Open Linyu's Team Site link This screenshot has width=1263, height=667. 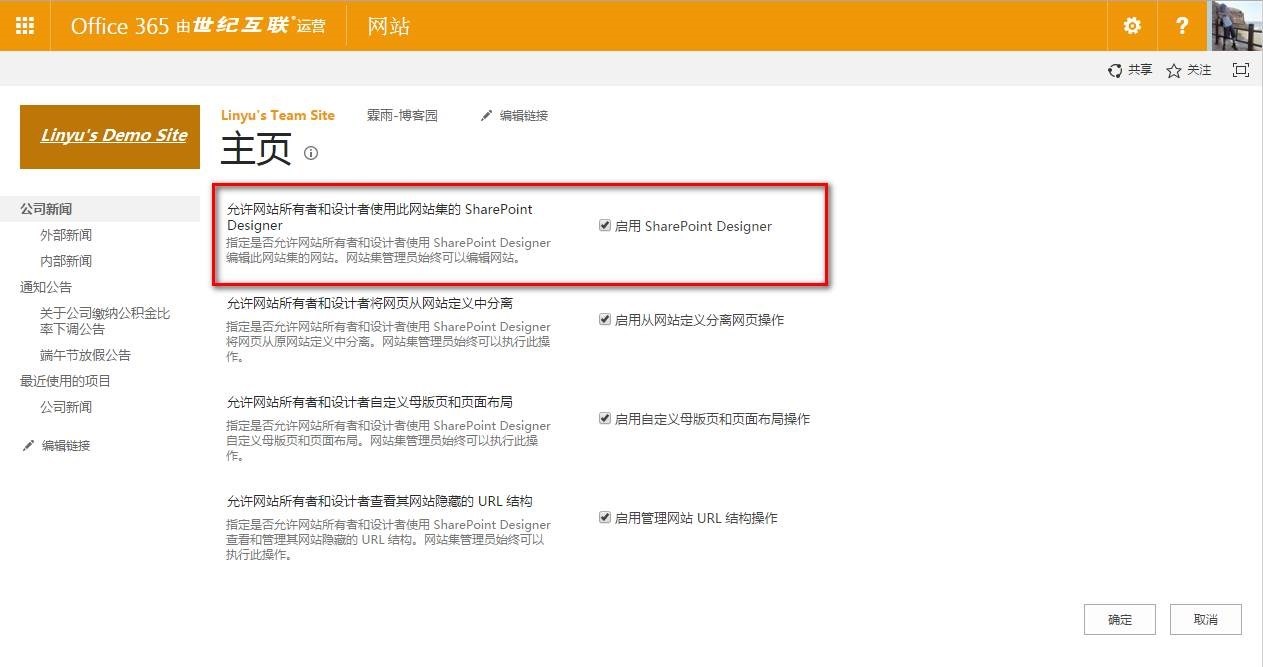point(278,115)
